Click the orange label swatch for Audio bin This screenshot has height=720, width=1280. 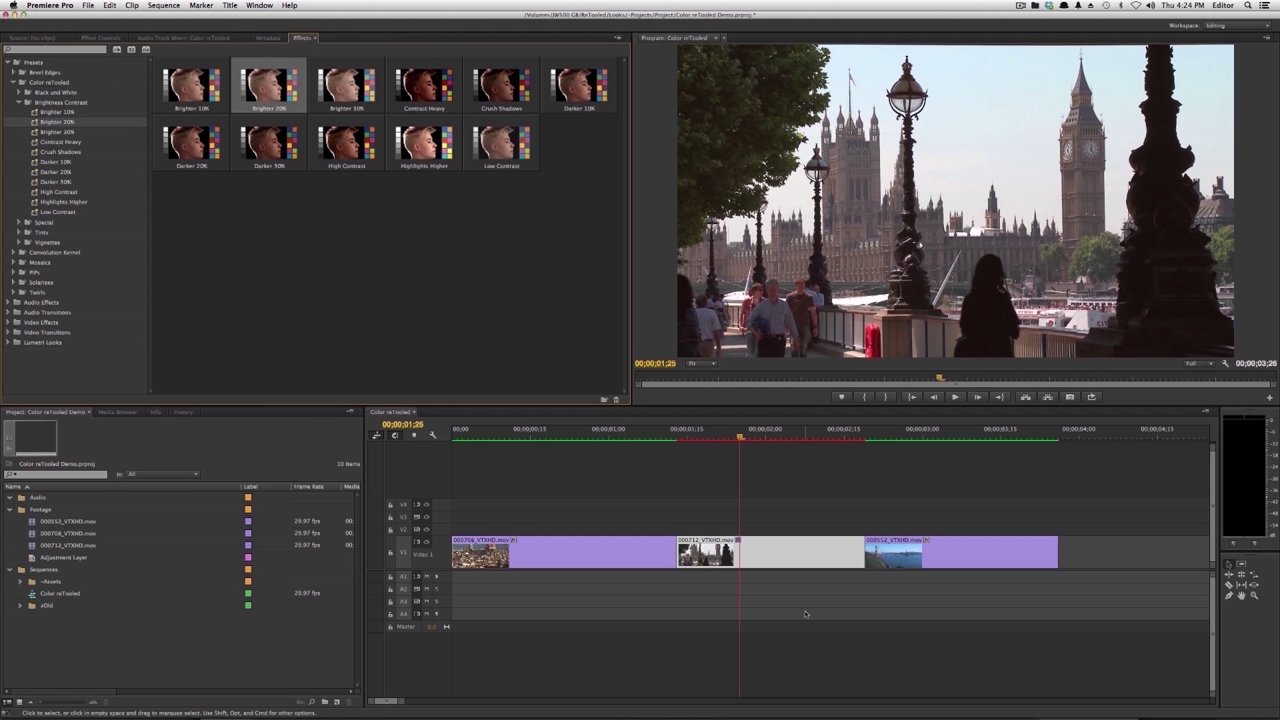(x=248, y=497)
